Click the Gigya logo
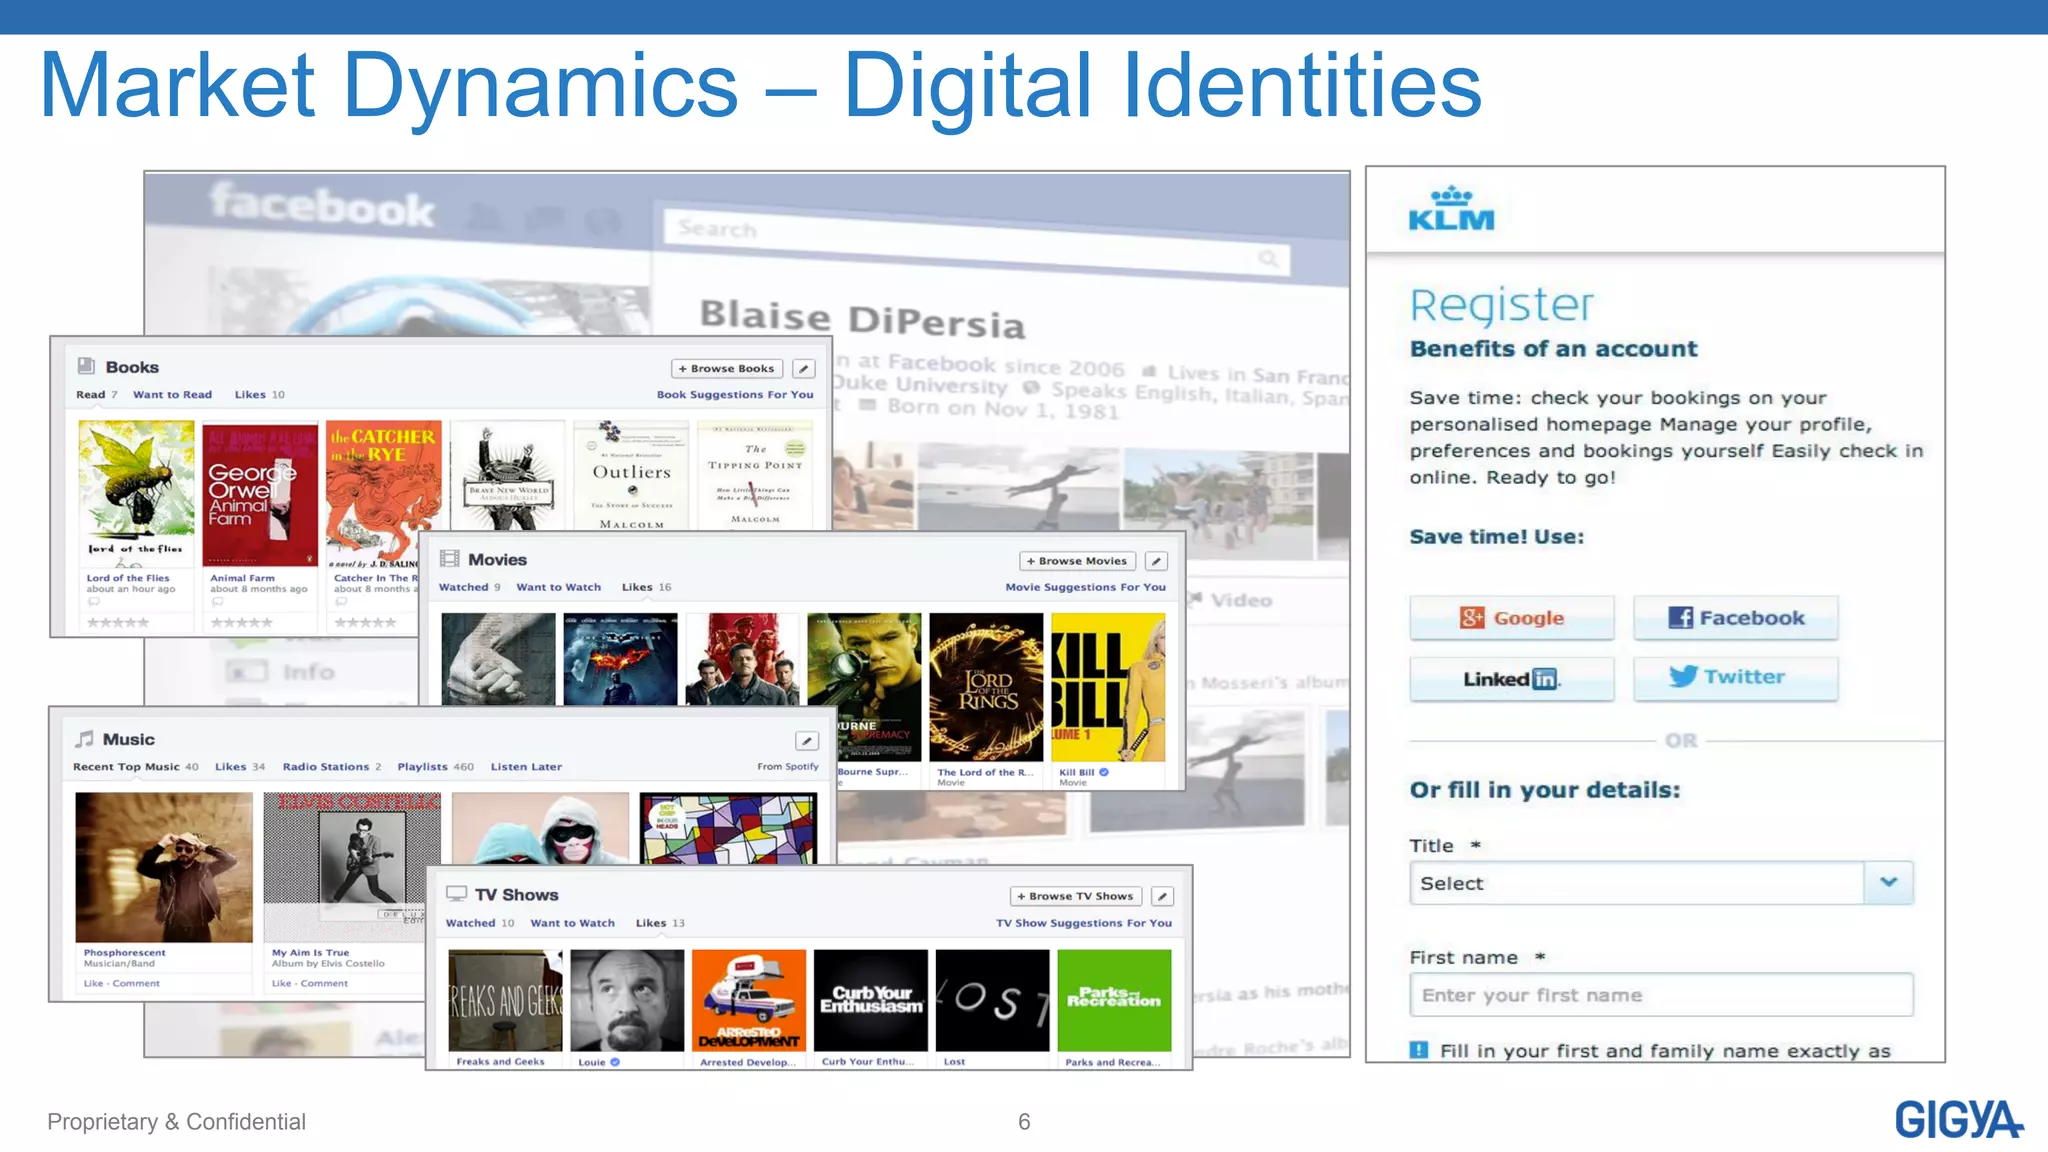This screenshot has width=2048, height=1152. 1958,1120
